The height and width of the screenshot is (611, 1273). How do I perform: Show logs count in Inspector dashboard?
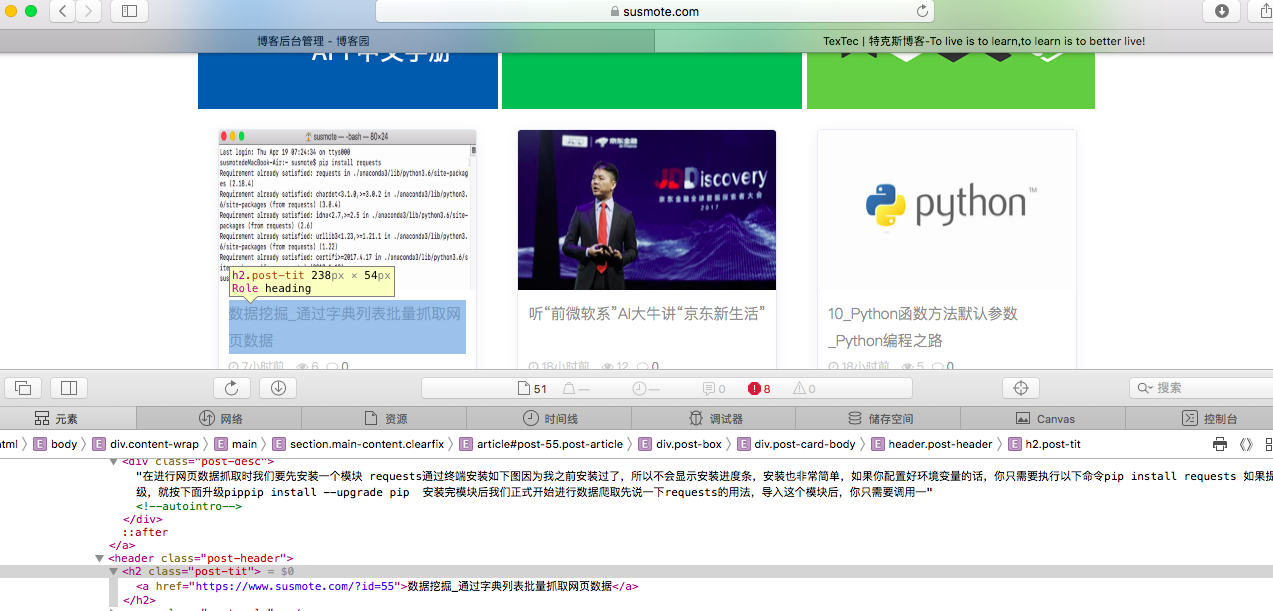714,389
